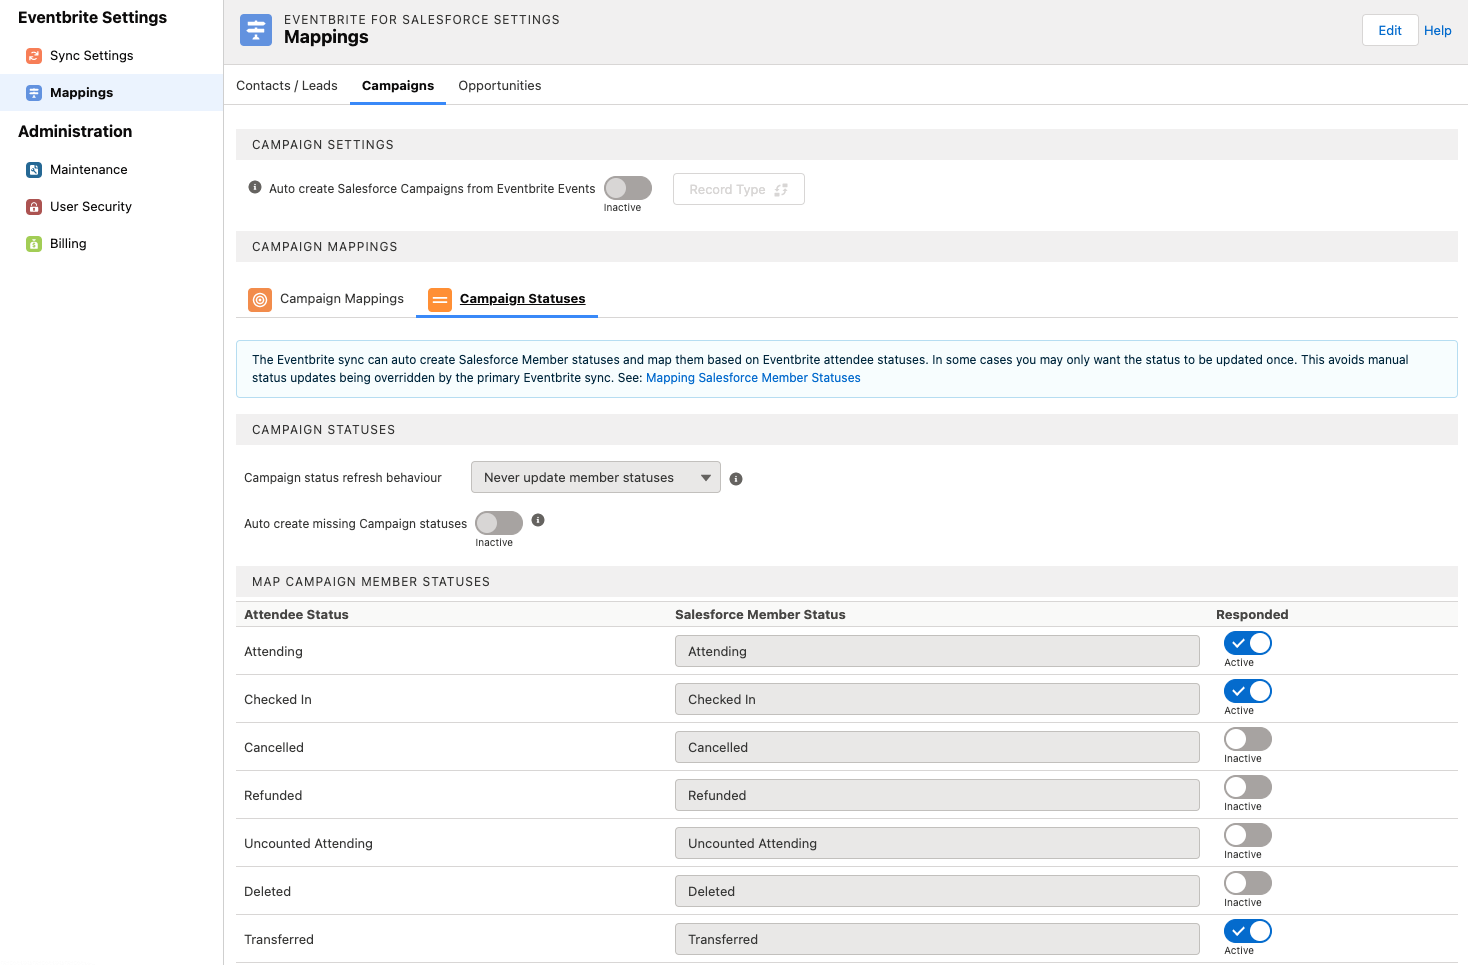Click the Billing sidebar icon

[34, 244]
